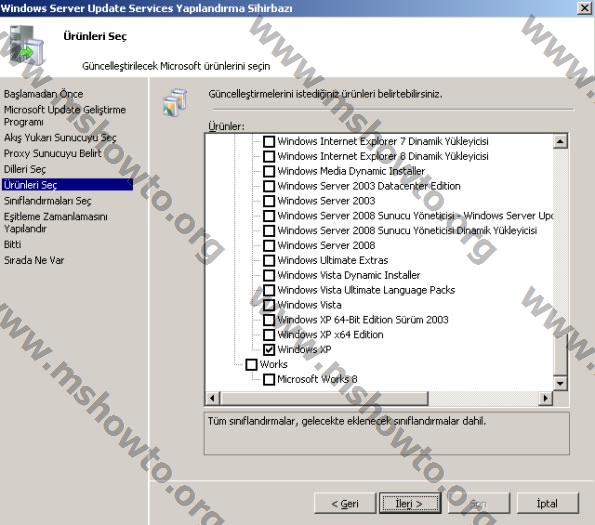Click the product list scroll up arrow
Image resolution: width=595 pixels, height=525 pixels.
click(x=560, y=142)
